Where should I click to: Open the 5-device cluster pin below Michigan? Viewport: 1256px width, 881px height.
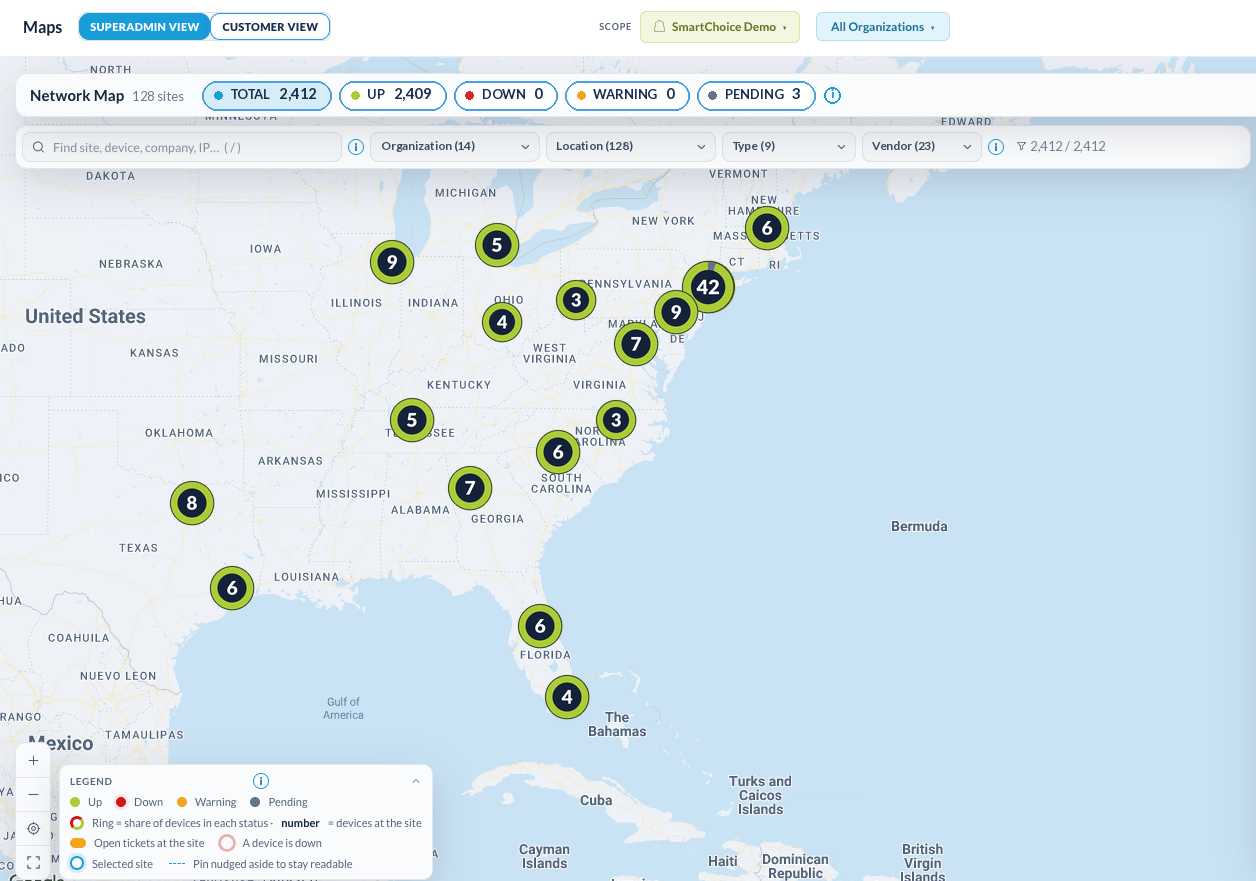tap(497, 244)
